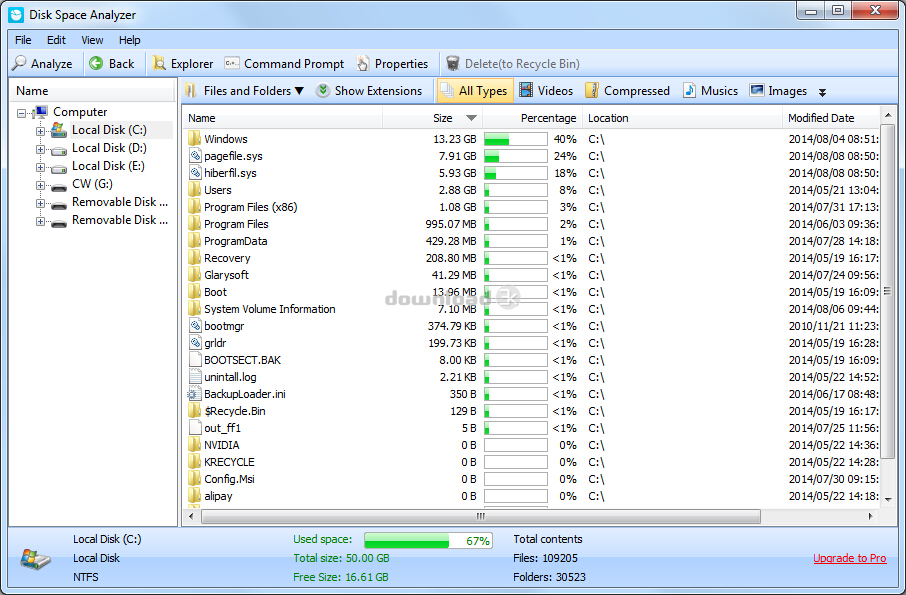This screenshot has height=595, width=906.
Task: Click the unintall.log file icon
Action: coord(195,377)
